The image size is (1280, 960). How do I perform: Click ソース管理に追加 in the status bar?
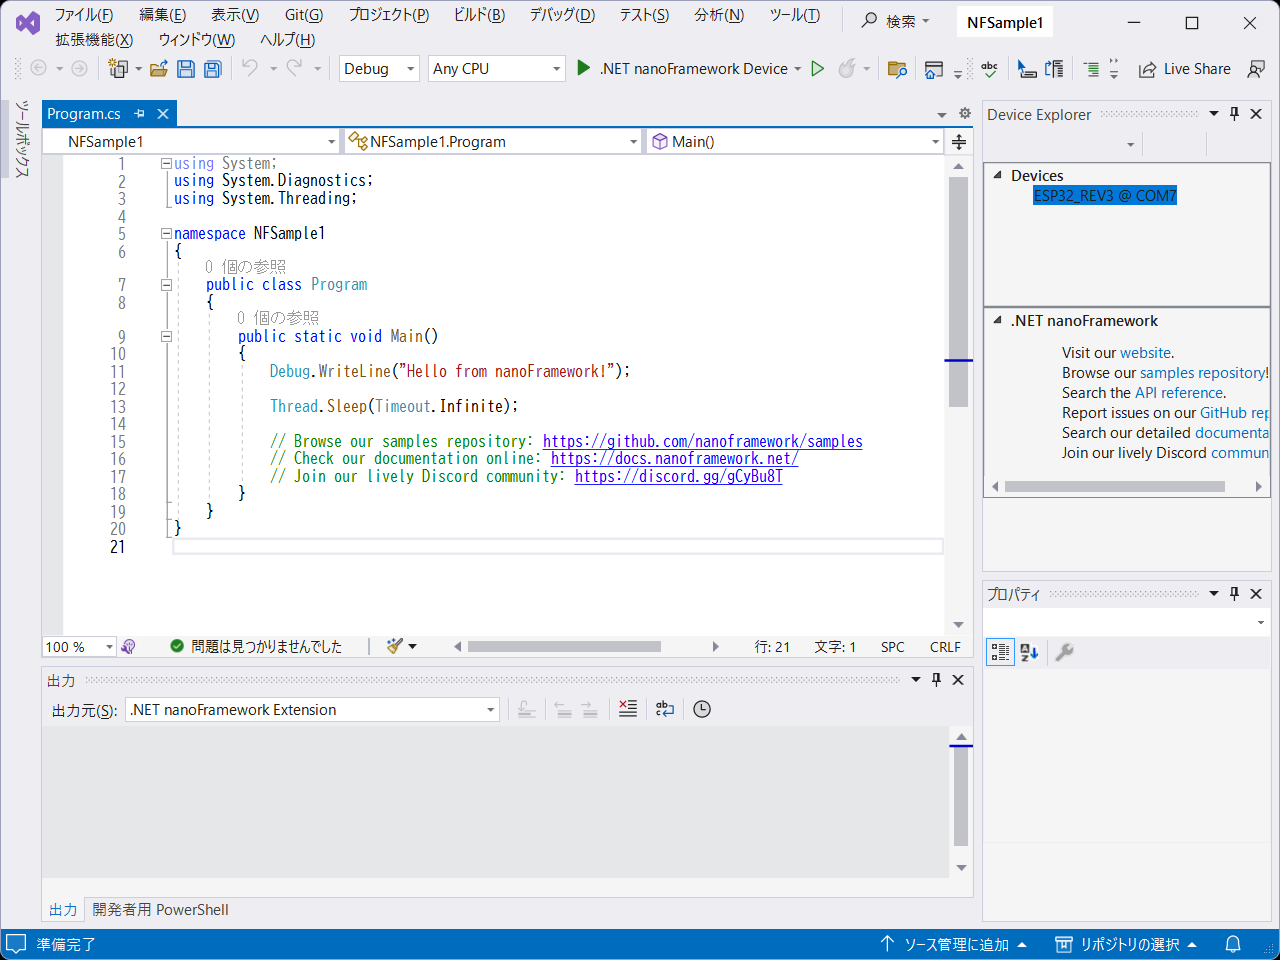[x=954, y=945]
